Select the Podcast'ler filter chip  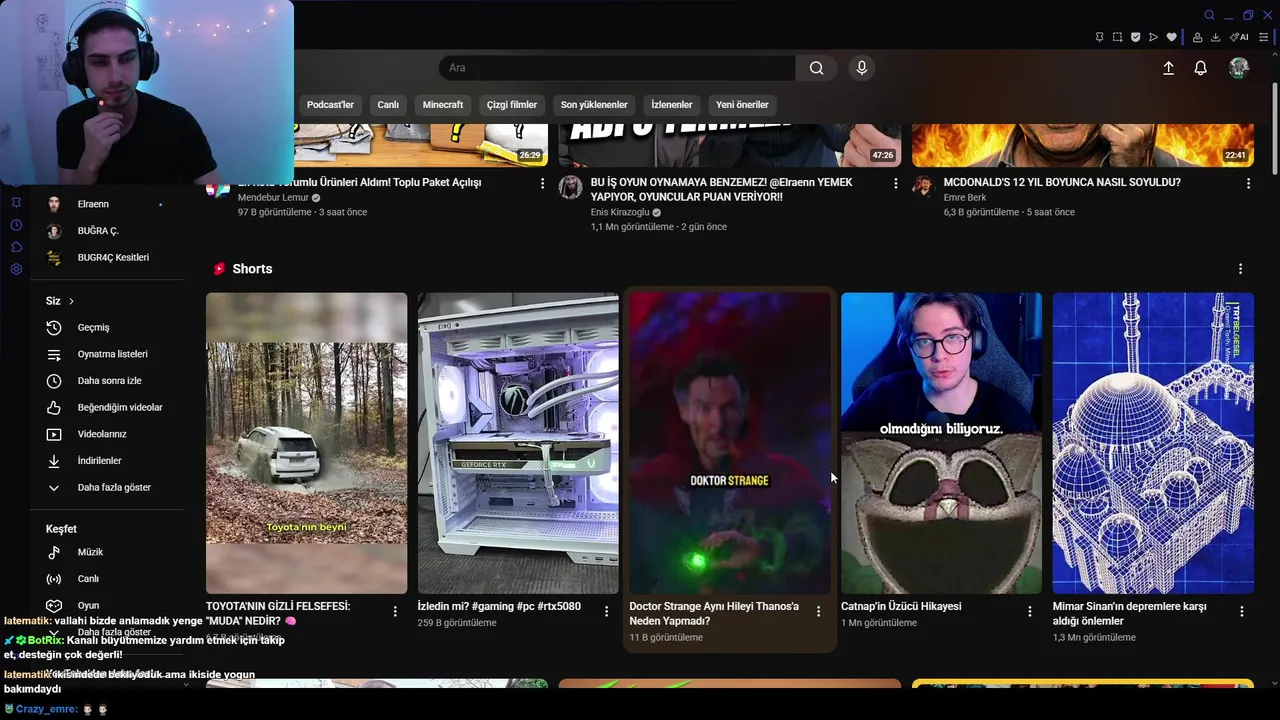(330, 105)
